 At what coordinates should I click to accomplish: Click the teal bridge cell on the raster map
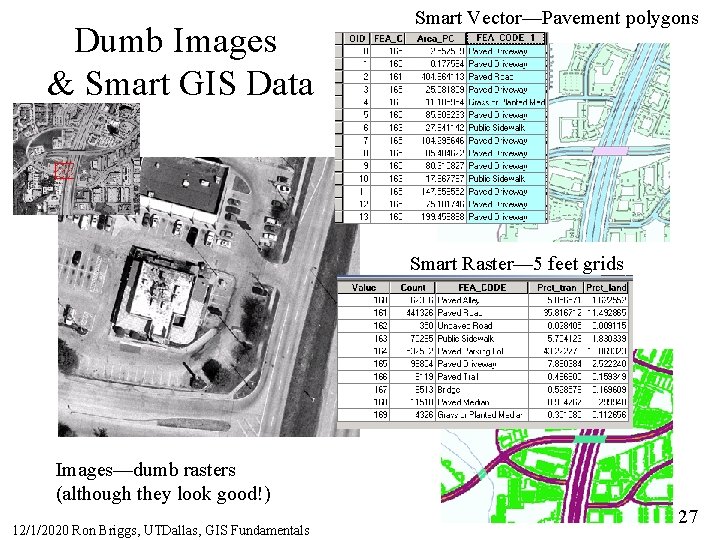click(590, 439)
